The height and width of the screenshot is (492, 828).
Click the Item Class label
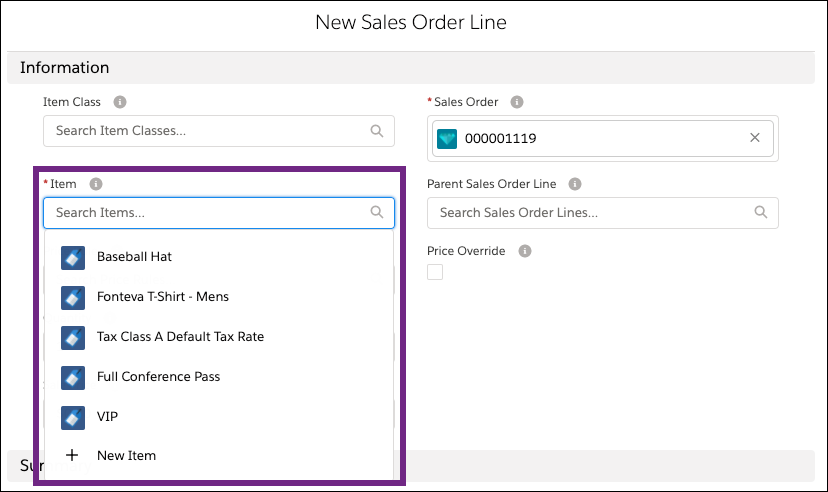coord(71,102)
